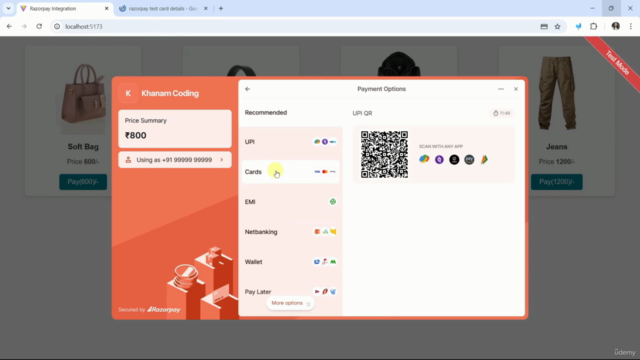Viewport: 640px width, 360px height.
Task: Select the Cards payment method
Action: coord(291,172)
